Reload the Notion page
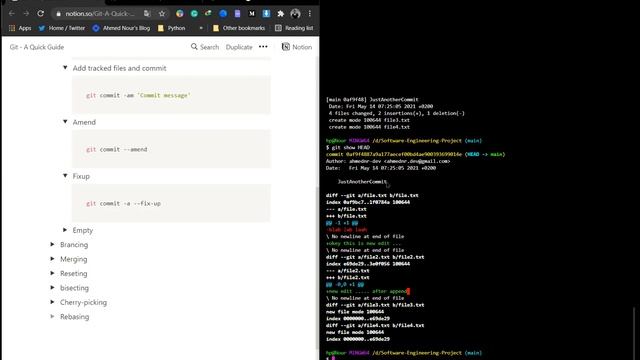 pyautogui.click(x=40, y=13)
